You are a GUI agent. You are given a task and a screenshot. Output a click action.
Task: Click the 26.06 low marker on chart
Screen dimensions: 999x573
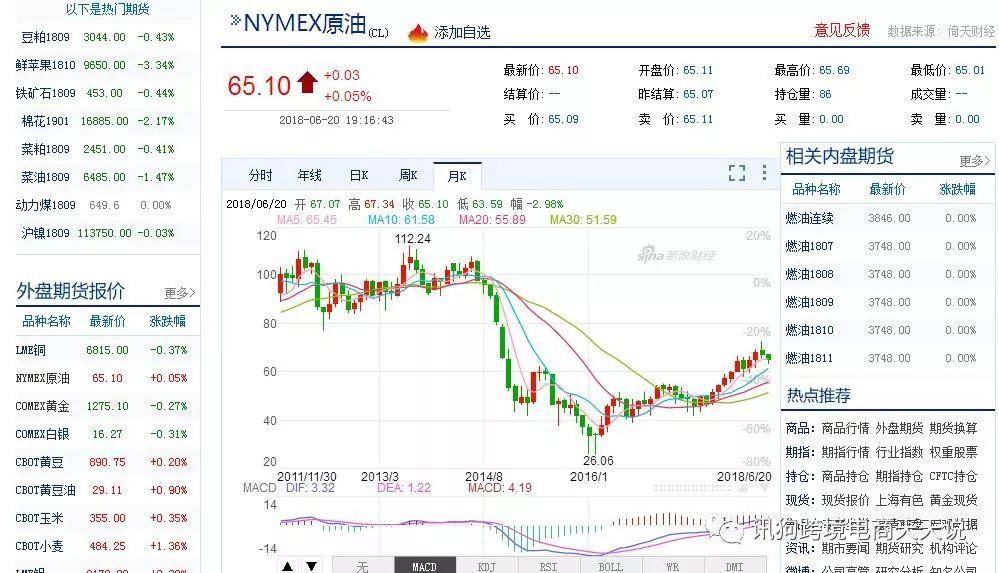click(x=598, y=461)
